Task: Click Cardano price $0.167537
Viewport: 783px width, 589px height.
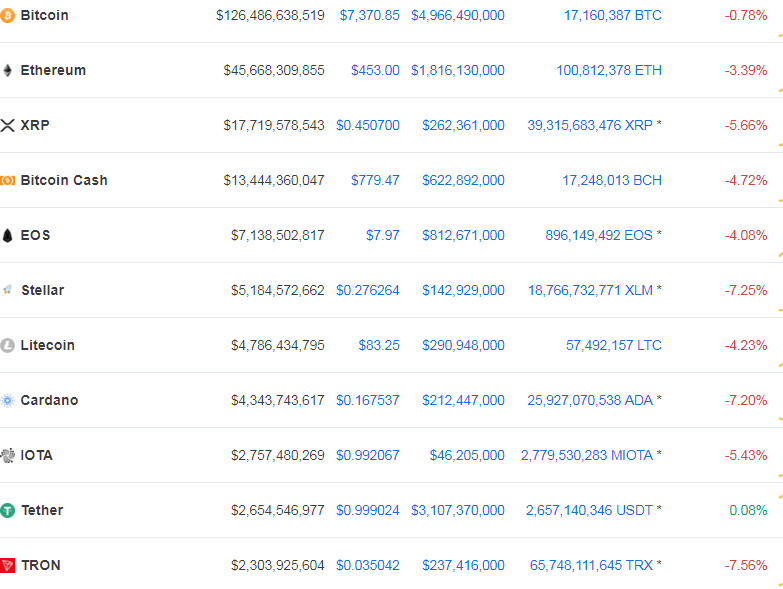Action: click(368, 400)
